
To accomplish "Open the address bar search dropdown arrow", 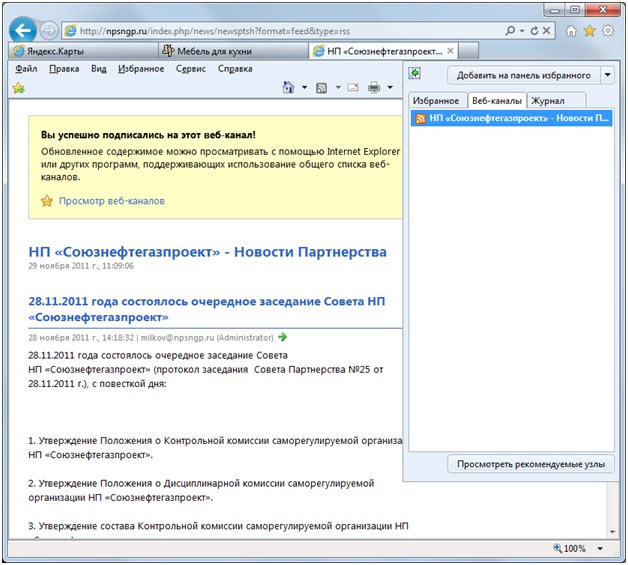I will [522, 31].
